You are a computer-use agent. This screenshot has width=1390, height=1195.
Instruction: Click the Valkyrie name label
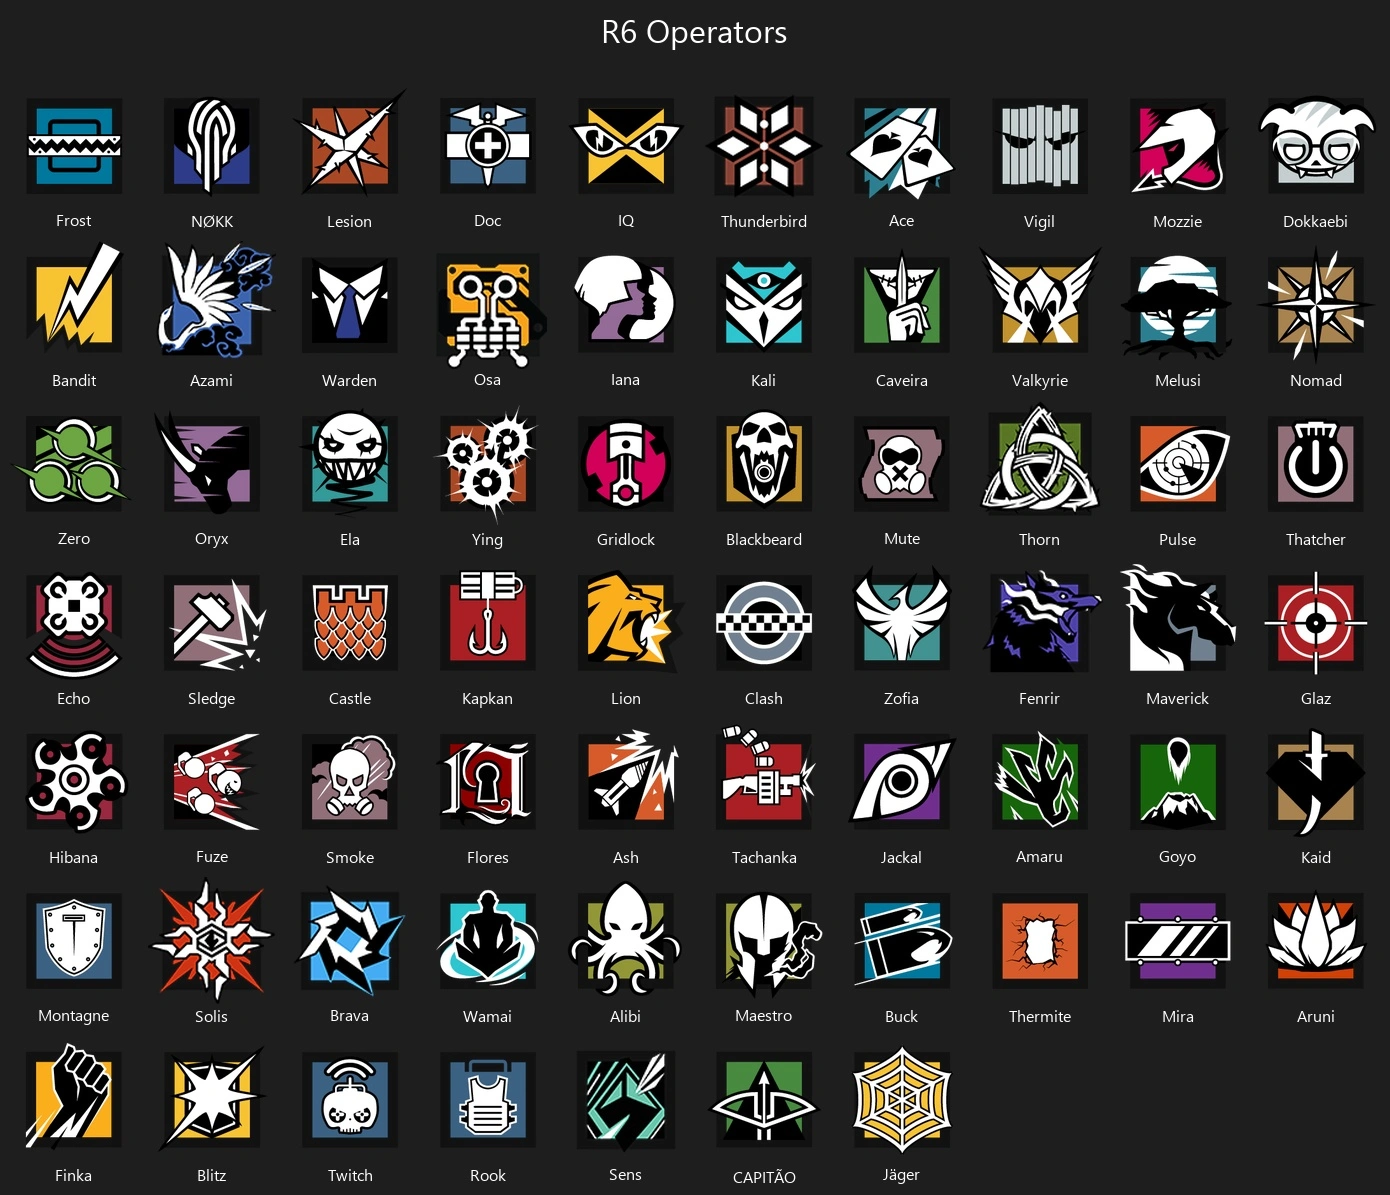point(1040,381)
